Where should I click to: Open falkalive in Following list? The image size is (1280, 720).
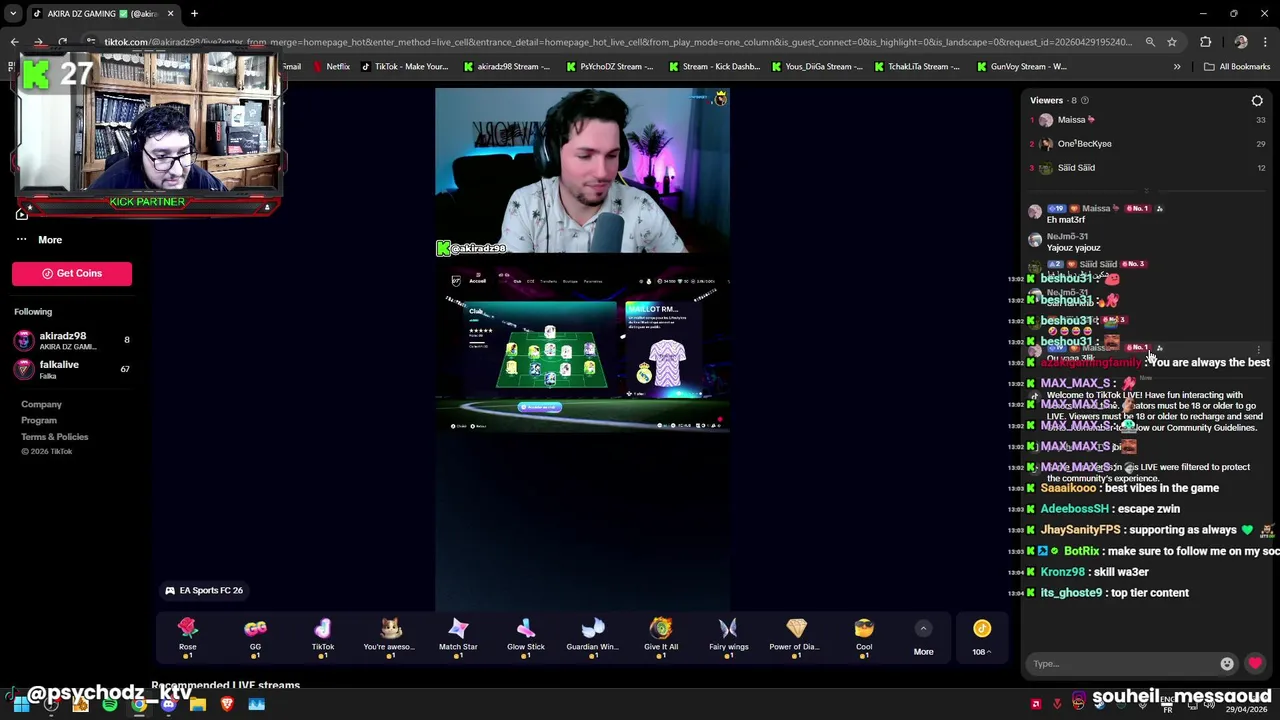pyautogui.click(x=70, y=369)
